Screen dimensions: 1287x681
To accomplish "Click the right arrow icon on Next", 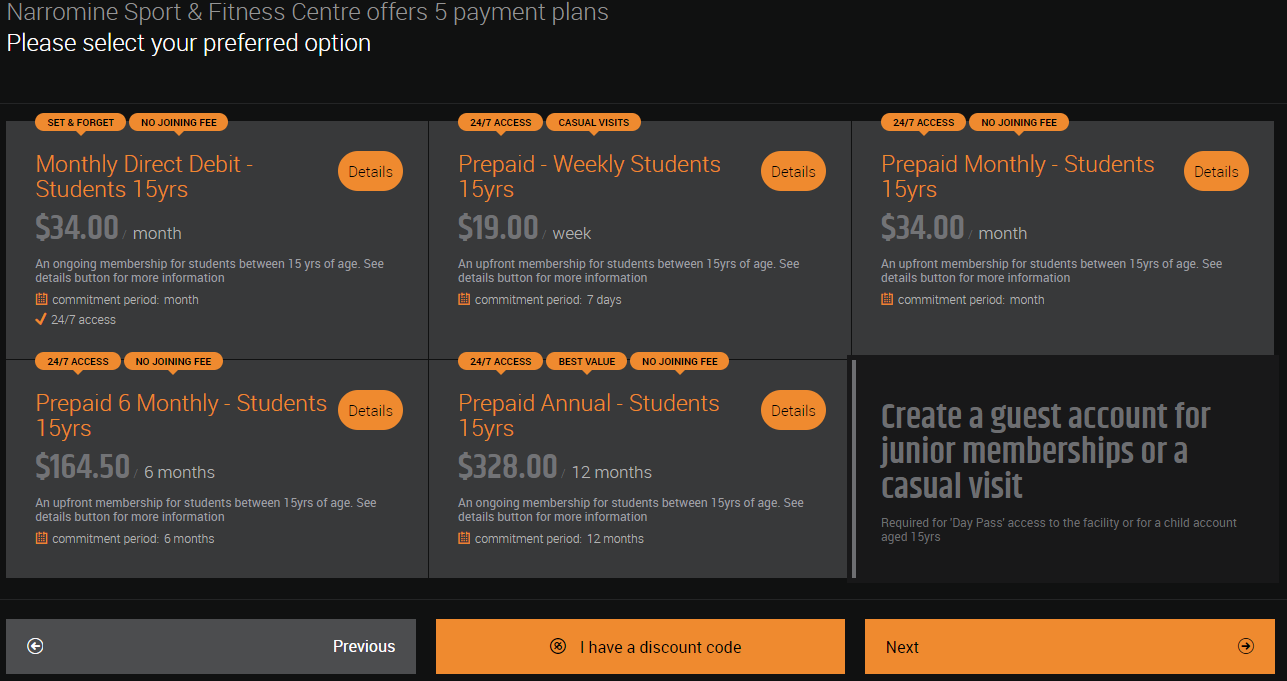I will [1245, 646].
